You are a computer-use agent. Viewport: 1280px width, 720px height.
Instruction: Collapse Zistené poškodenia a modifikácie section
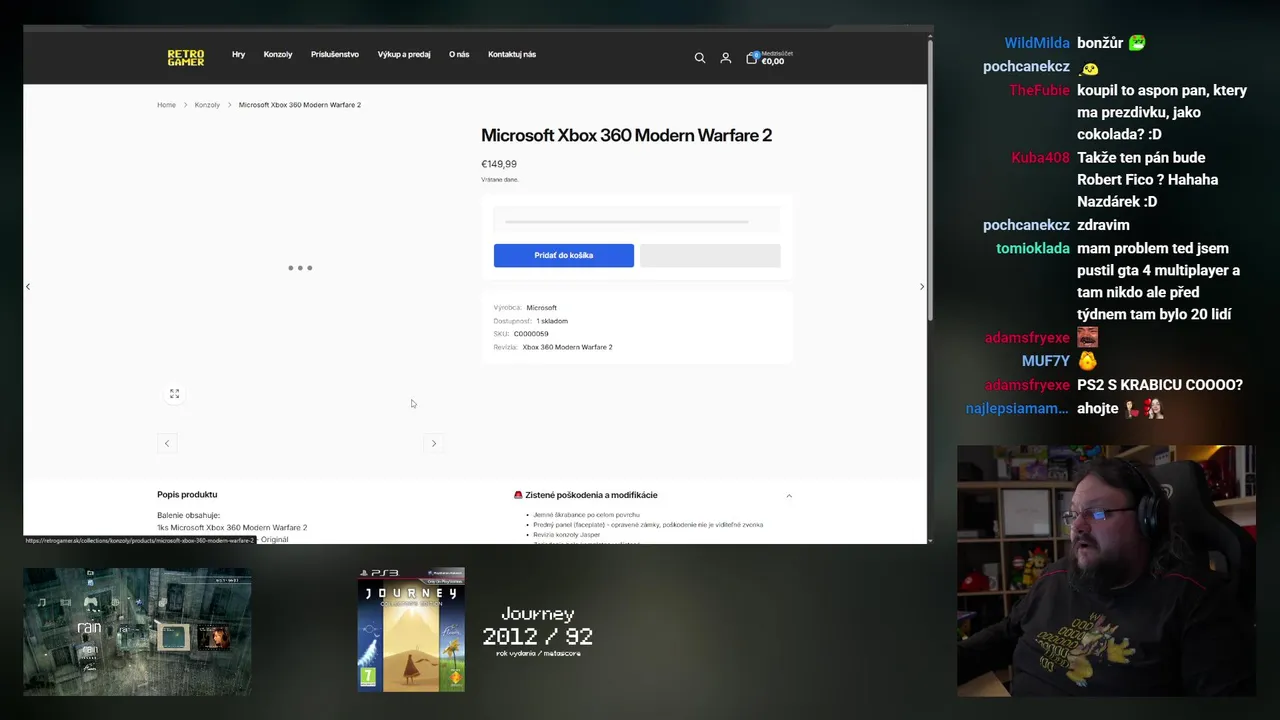tap(789, 496)
